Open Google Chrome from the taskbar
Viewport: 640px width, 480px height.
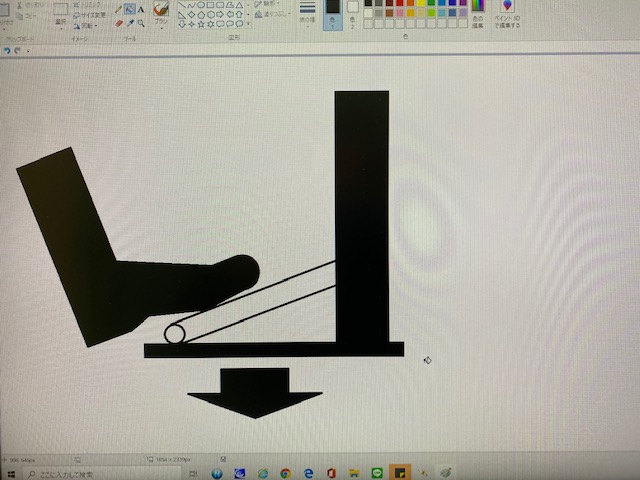286,472
